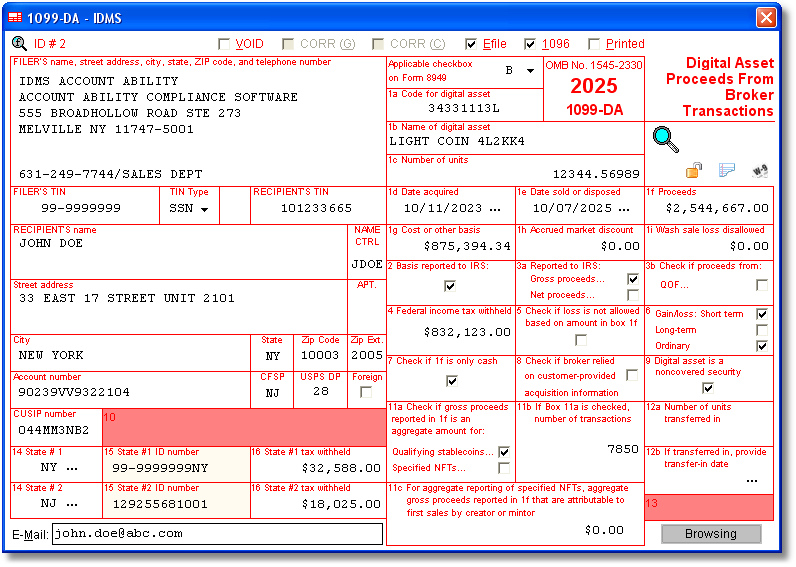
Task: Click the 1099-DA title bar form icon
Action: (15, 18)
